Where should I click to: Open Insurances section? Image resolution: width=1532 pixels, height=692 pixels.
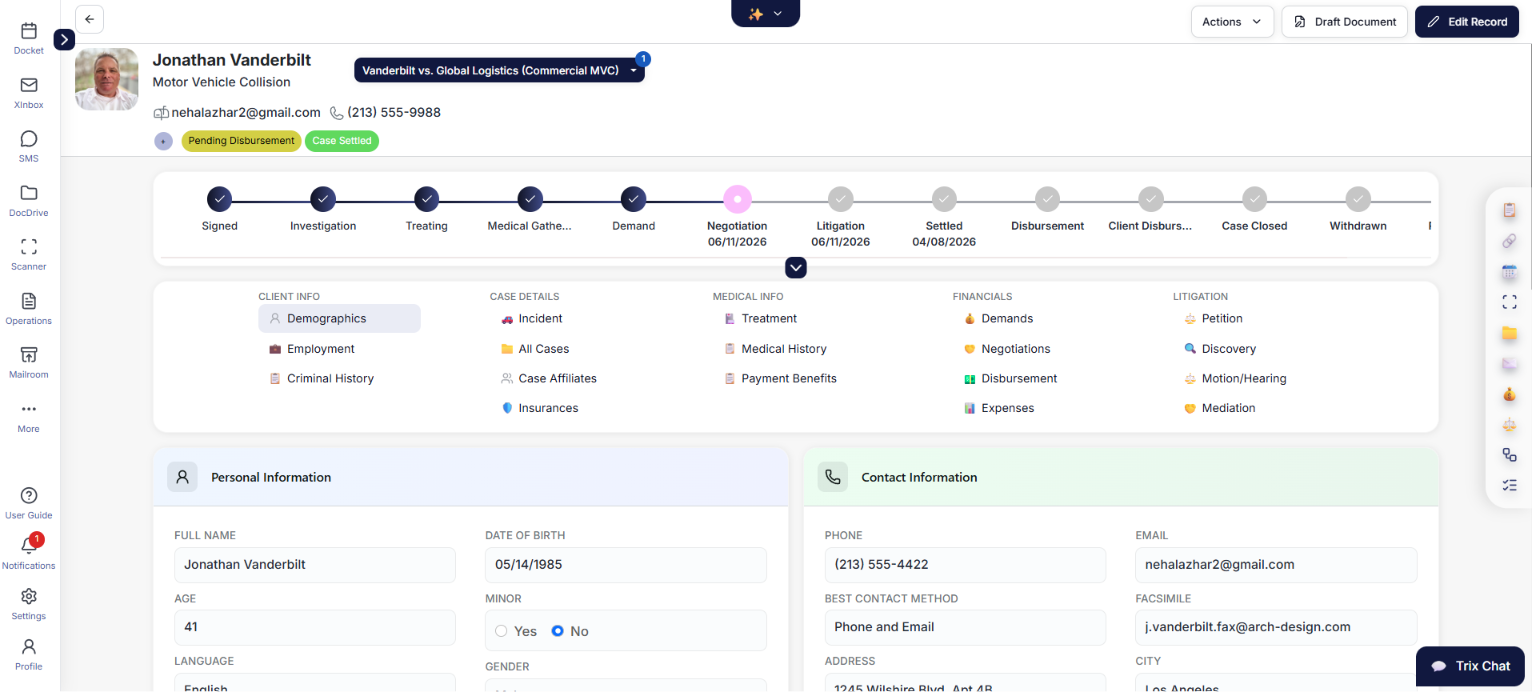pyautogui.click(x=540, y=408)
